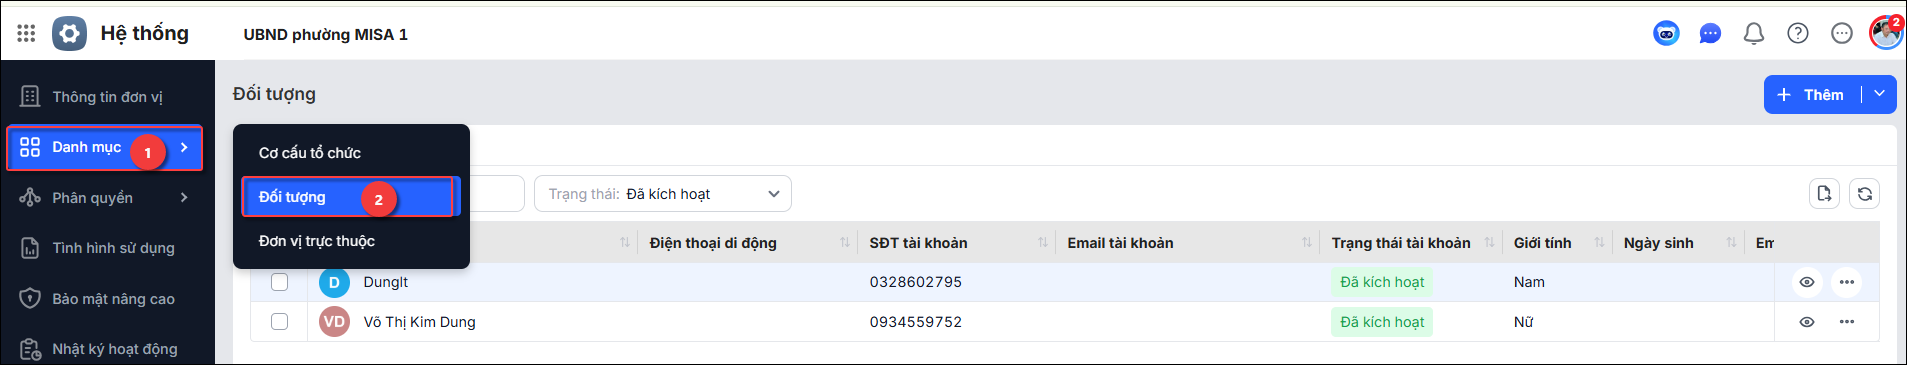This screenshot has height=365, width=1907.
Task: Select Đơn vị trực thuộc menu item
Action: [317, 241]
